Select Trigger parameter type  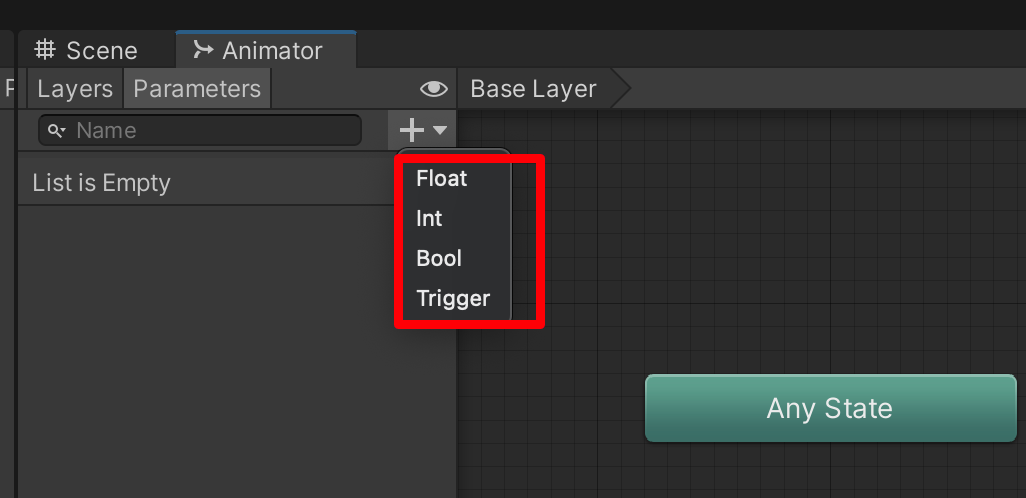[x=453, y=298]
